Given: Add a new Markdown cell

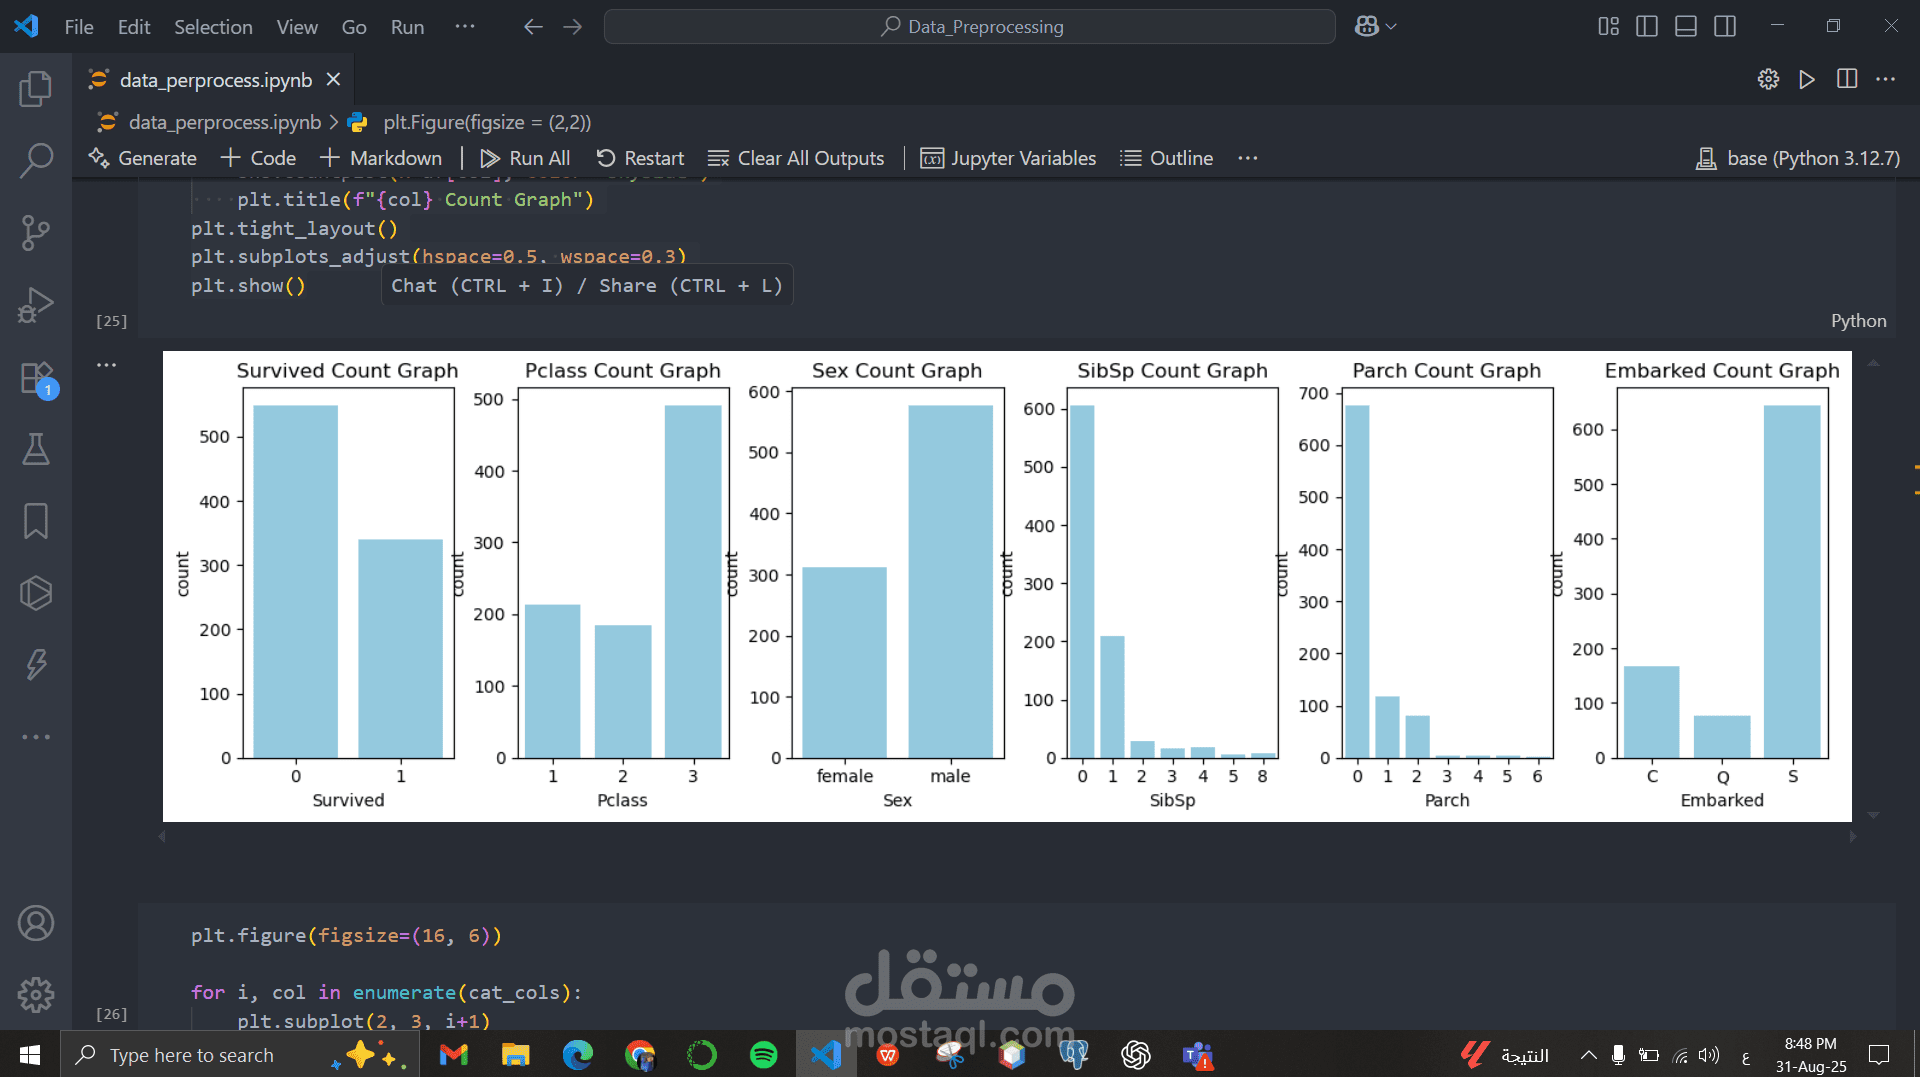Looking at the screenshot, I should coord(381,158).
